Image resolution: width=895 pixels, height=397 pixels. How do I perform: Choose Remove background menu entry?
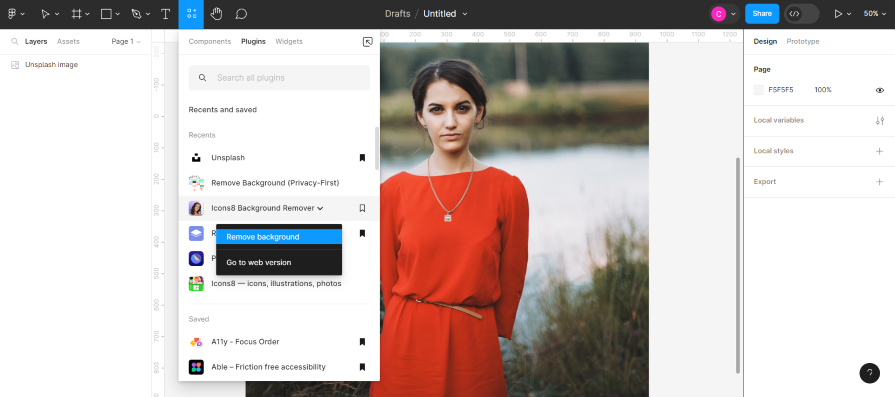pyautogui.click(x=279, y=237)
